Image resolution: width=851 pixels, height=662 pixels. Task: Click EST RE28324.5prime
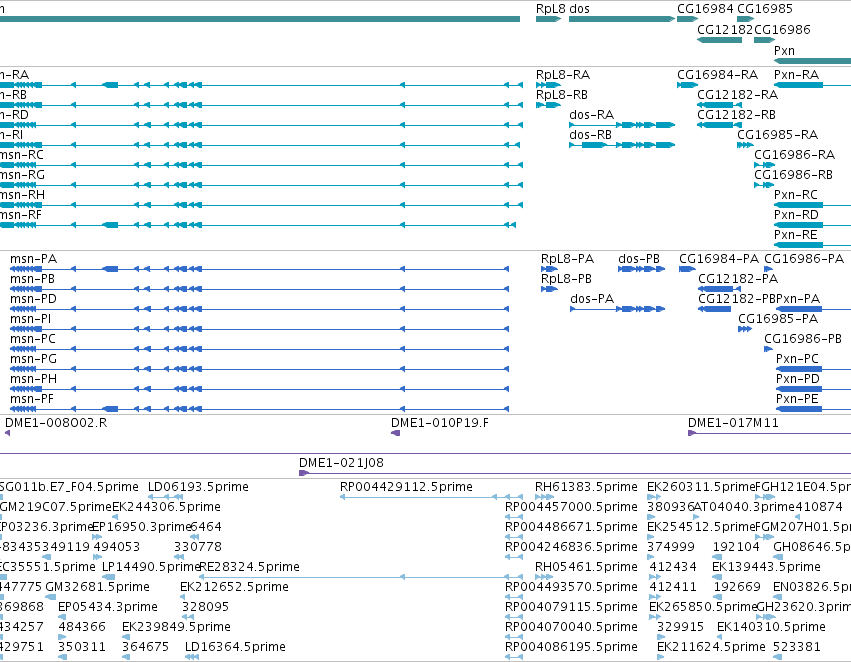click(x=250, y=567)
